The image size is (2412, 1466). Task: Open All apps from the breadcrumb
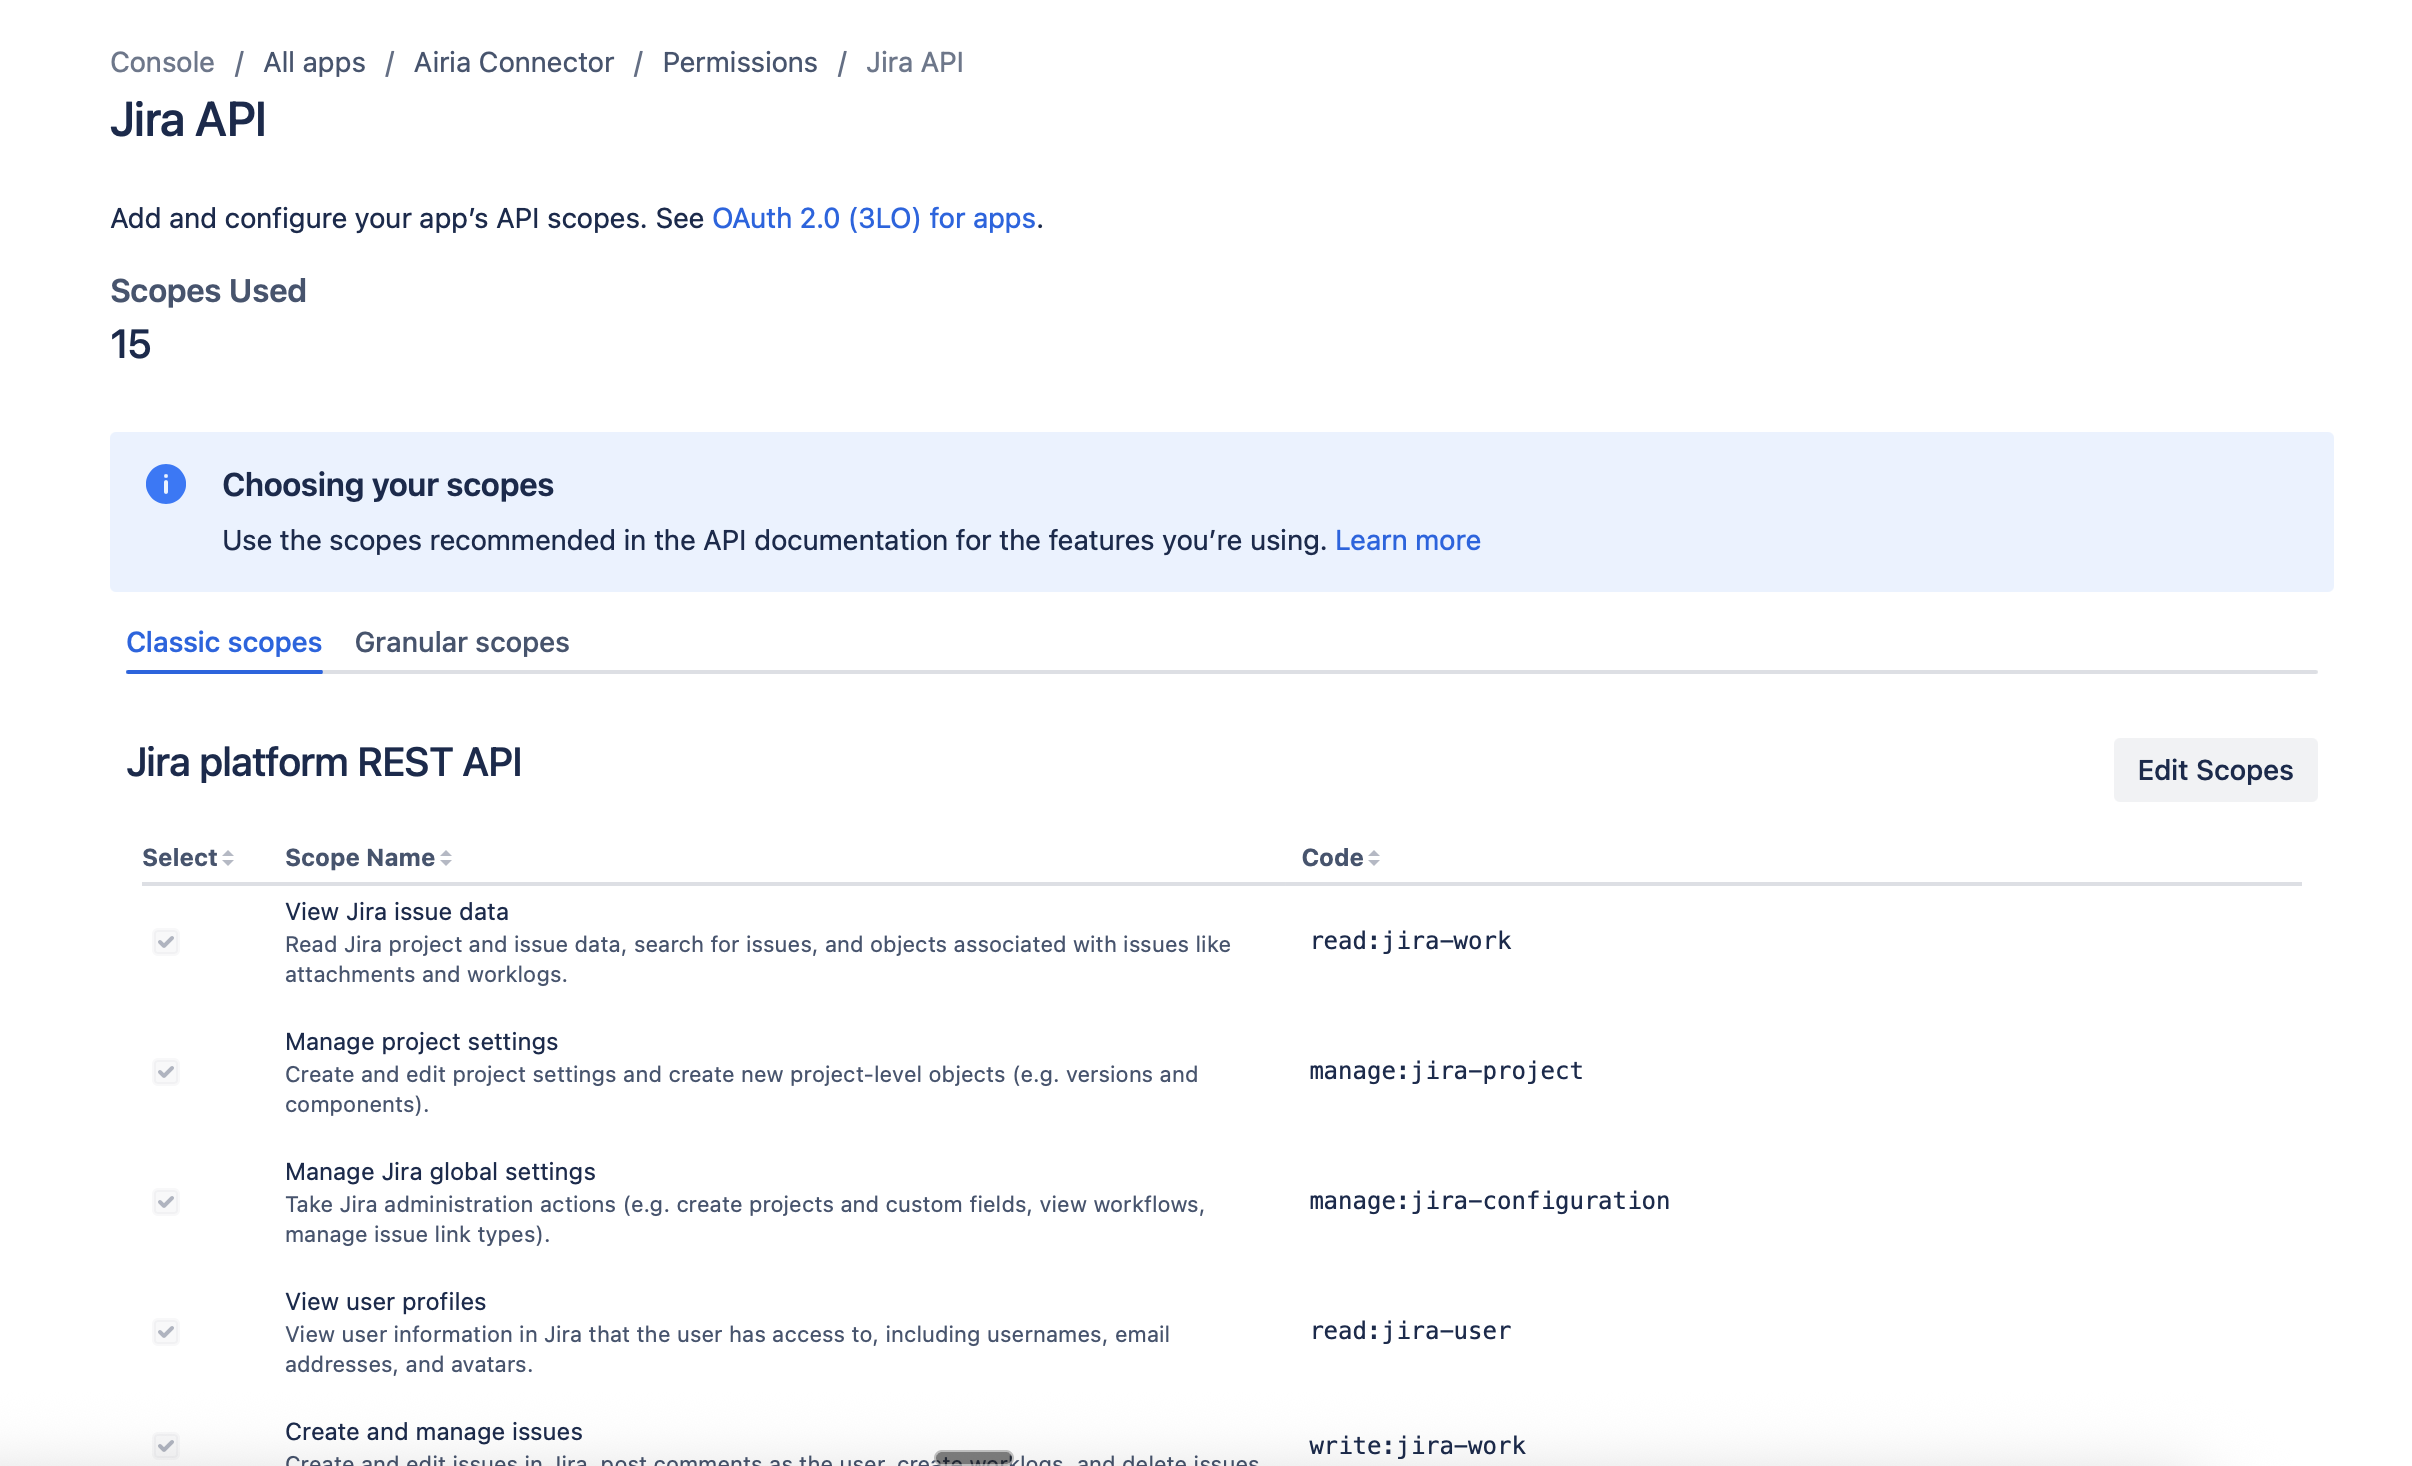pos(313,62)
